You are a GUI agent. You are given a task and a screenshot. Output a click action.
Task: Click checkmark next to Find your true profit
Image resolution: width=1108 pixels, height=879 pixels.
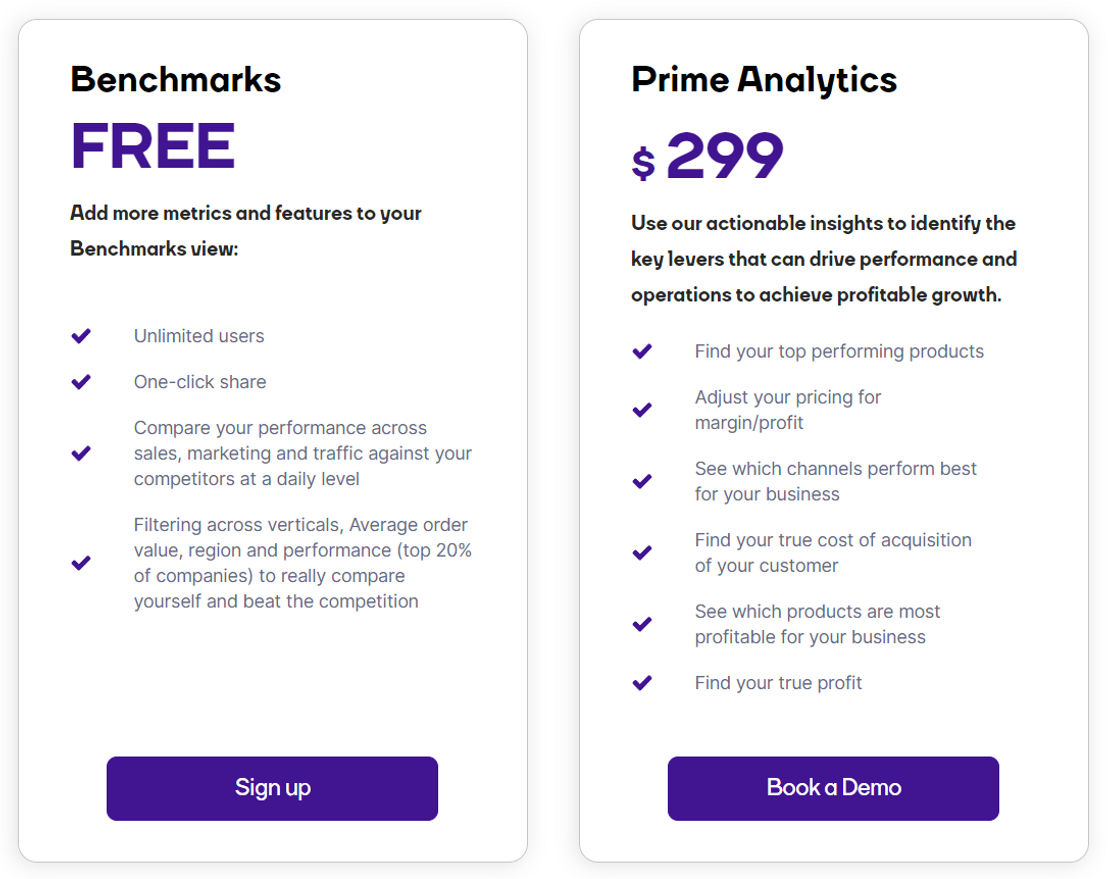tap(642, 683)
